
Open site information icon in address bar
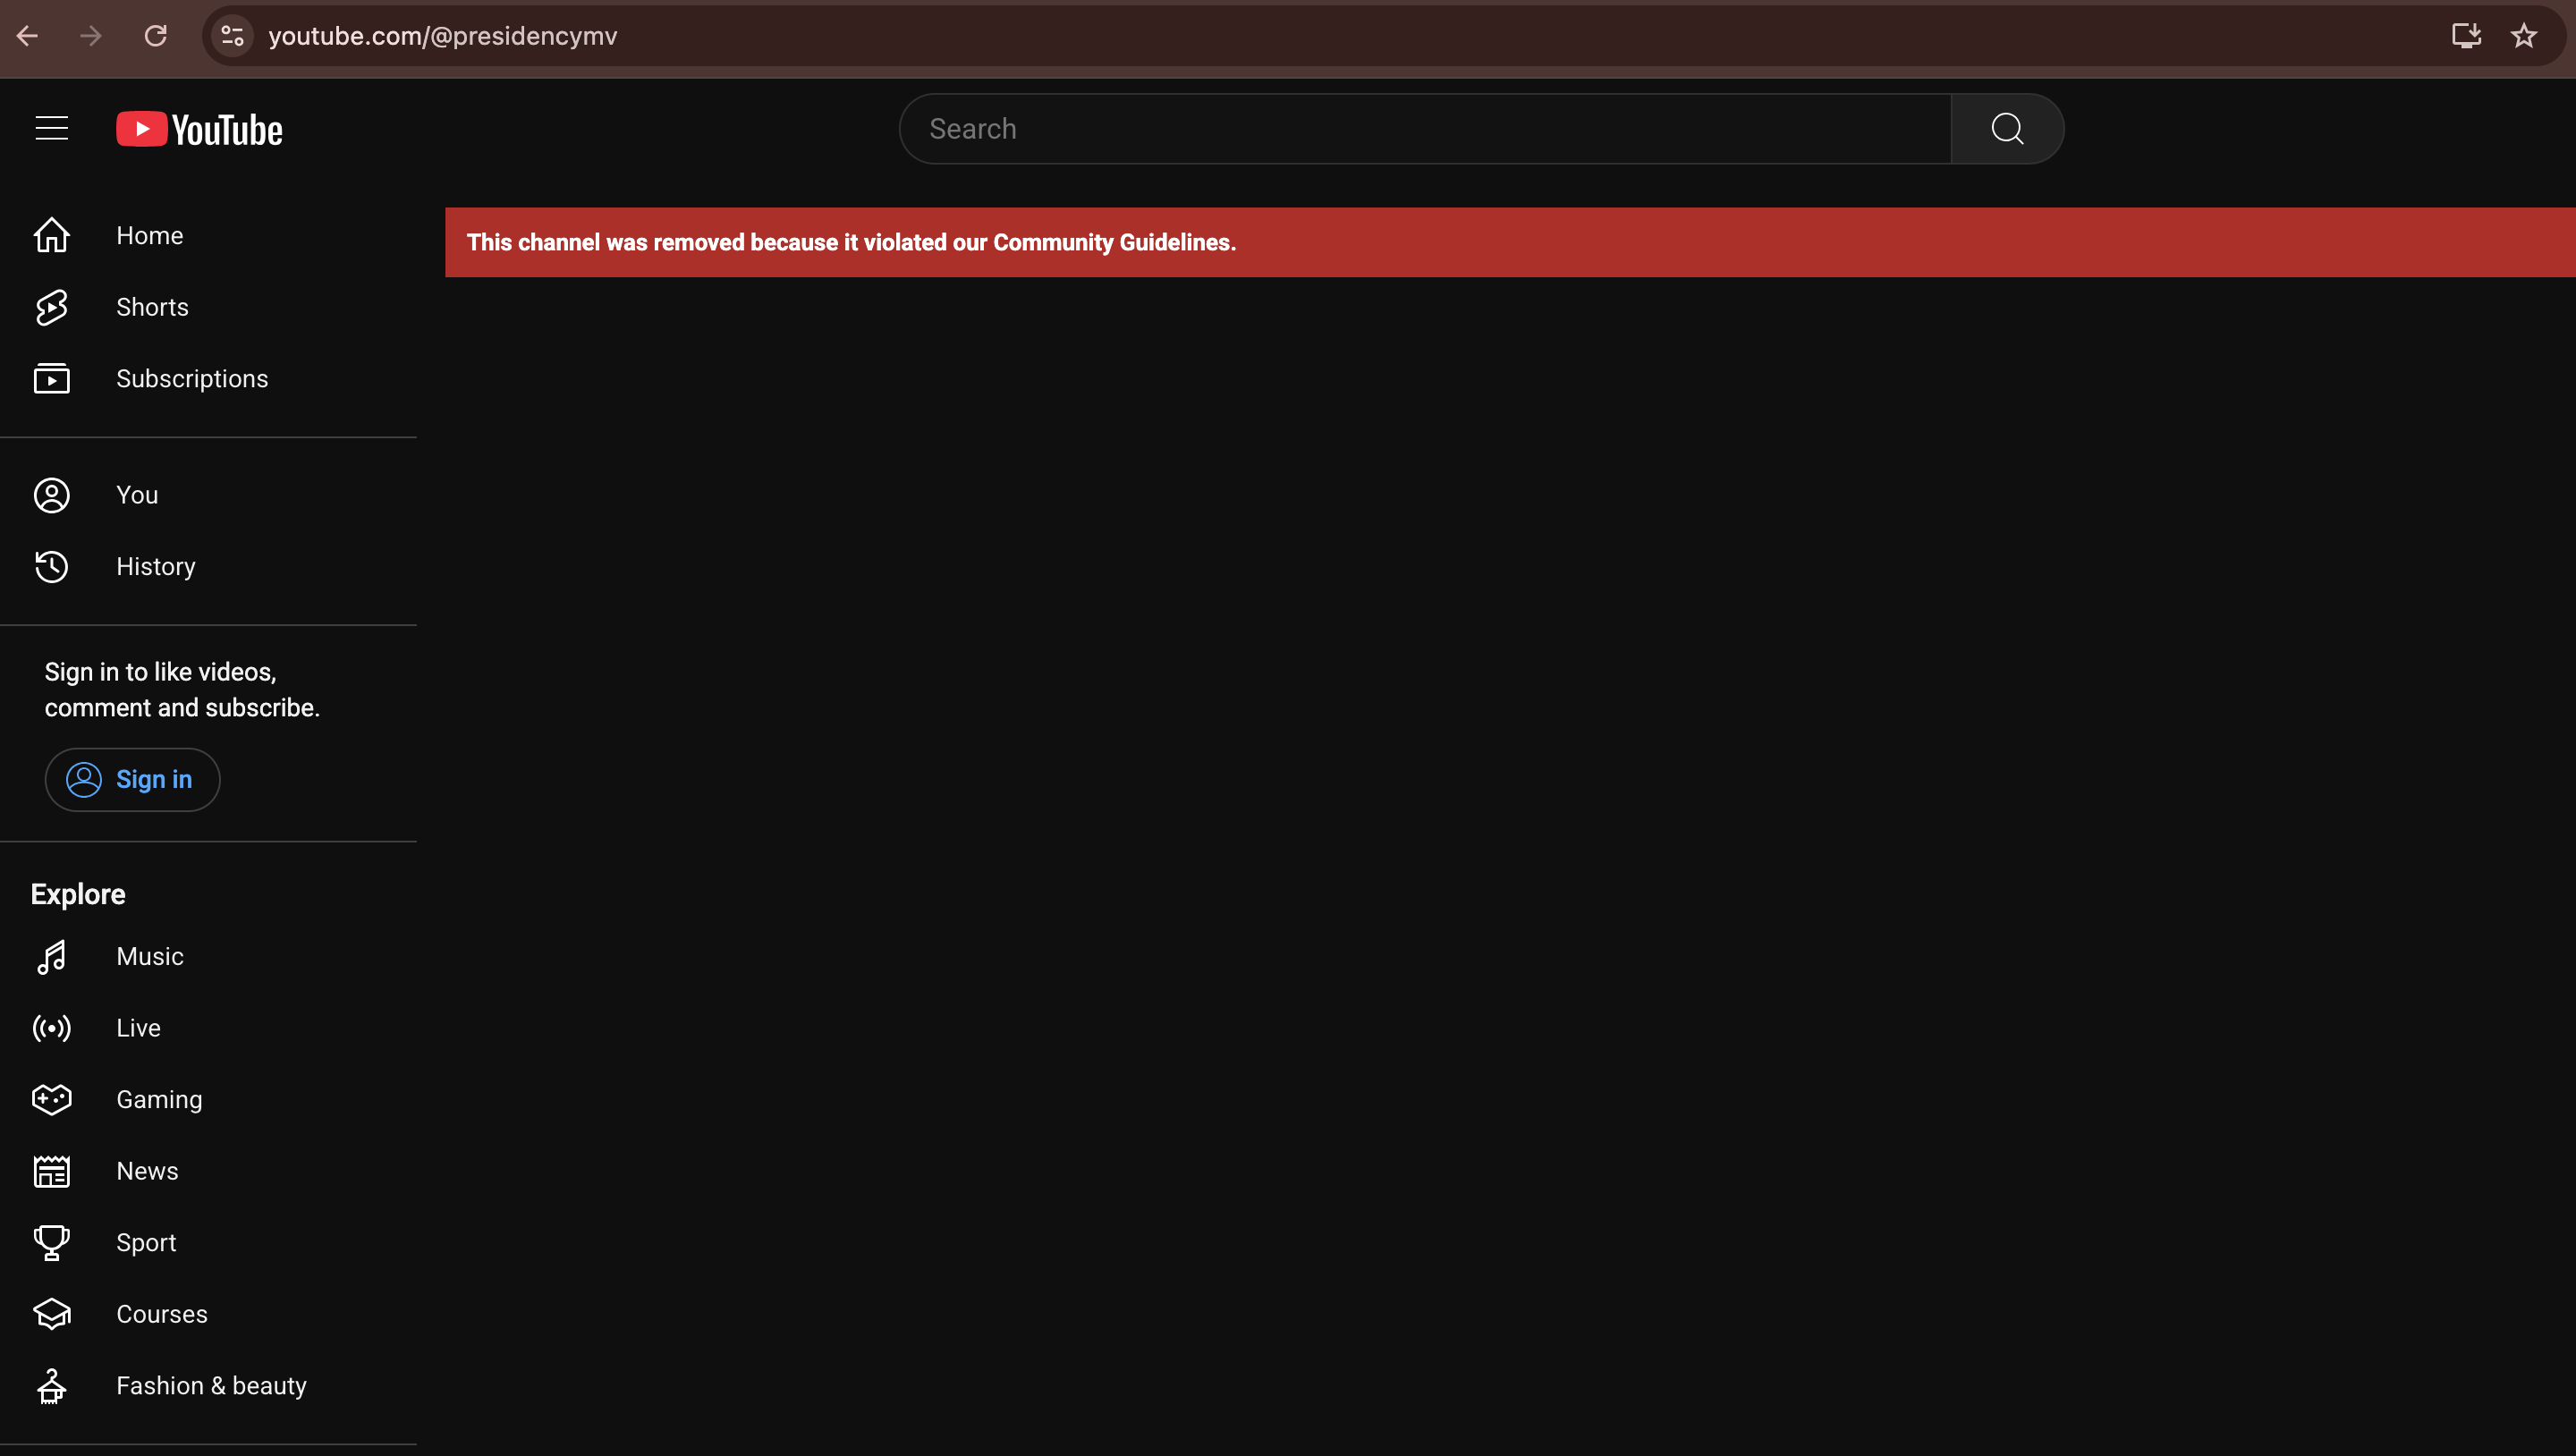pyautogui.click(x=232, y=36)
